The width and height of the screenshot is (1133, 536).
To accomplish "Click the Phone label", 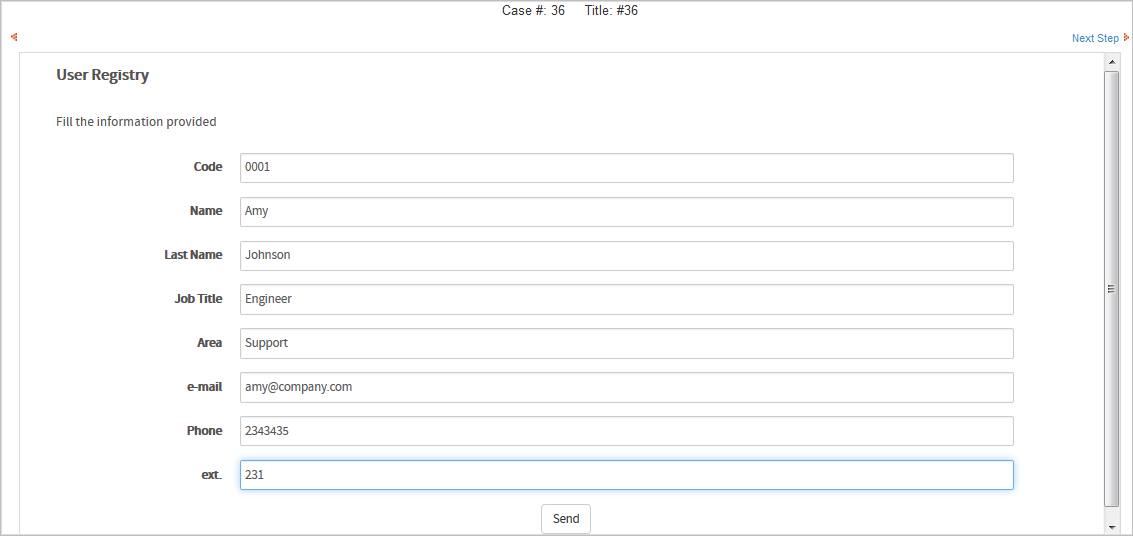I will point(204,431).
